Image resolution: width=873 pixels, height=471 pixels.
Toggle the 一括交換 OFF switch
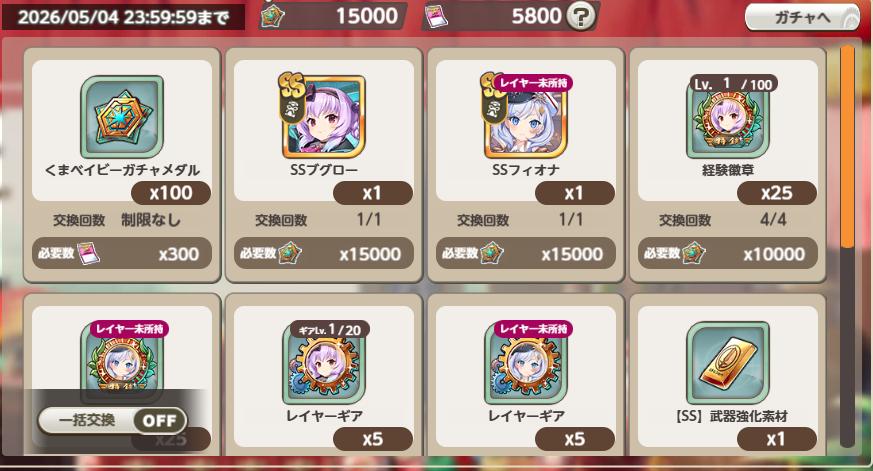pos(112,420)
